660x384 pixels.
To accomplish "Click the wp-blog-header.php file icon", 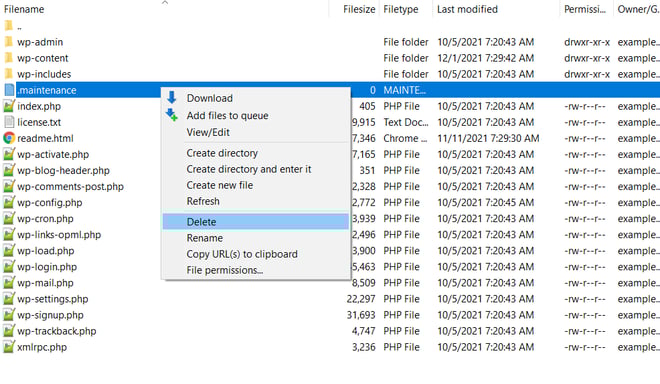I will click(x=9, y=171).
